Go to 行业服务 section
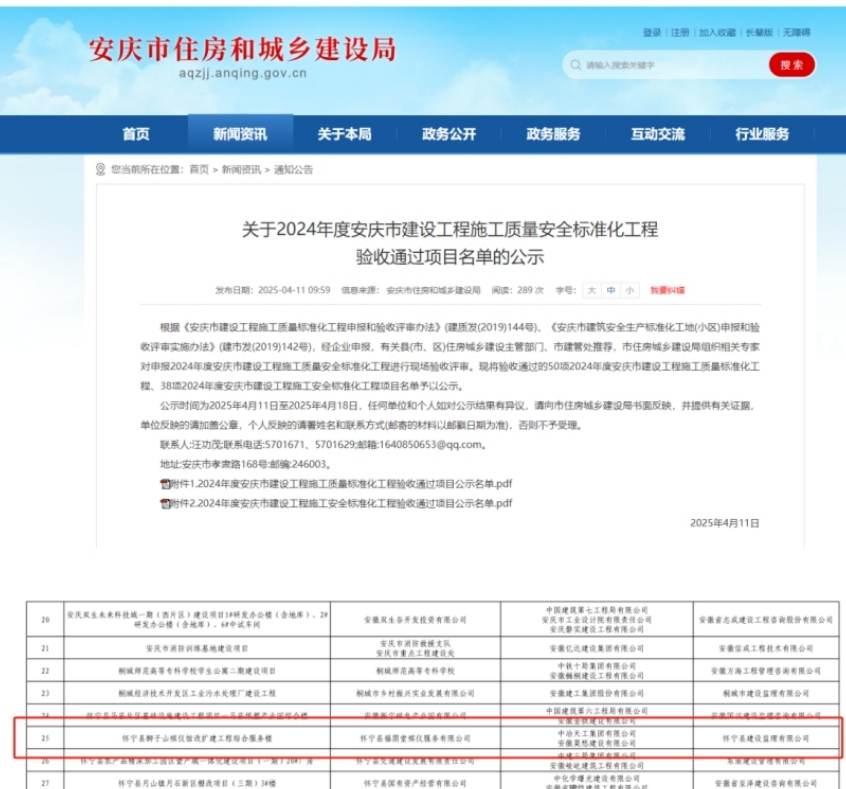The width and height of the screenshot is (846, 789). 762,134
